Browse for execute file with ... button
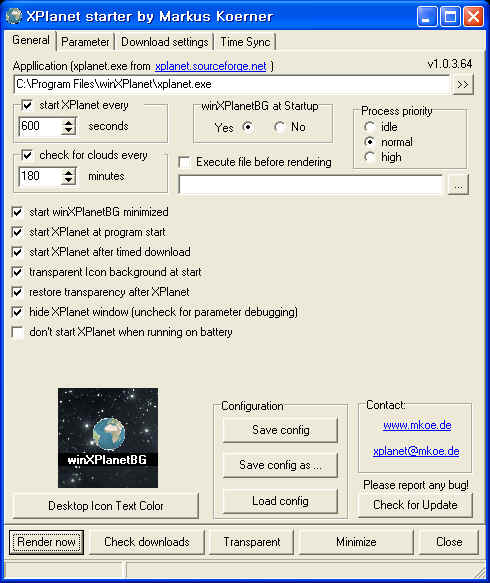 pos(458,184)
